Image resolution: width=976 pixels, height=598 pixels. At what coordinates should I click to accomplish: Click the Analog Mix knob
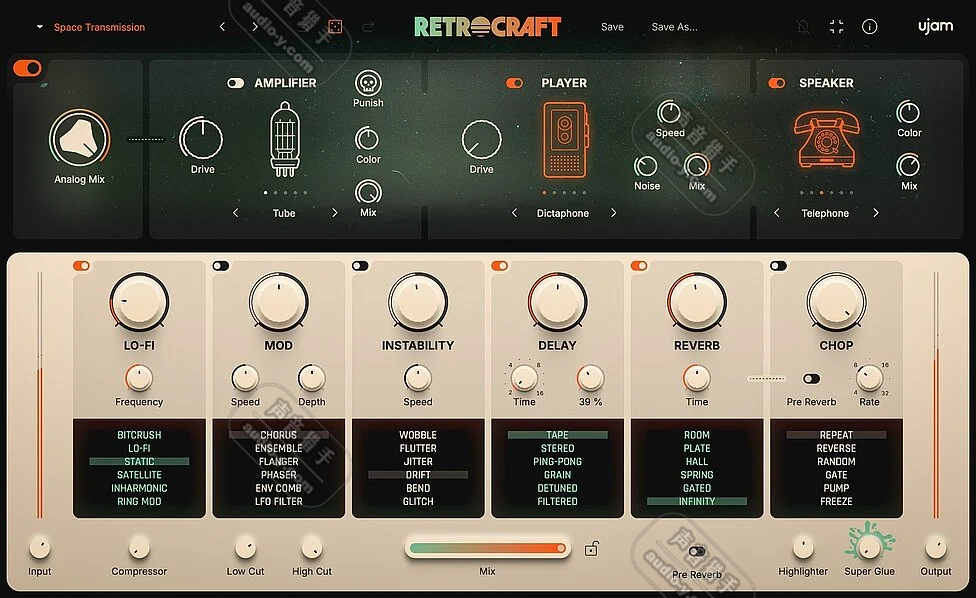click(79, 139)
